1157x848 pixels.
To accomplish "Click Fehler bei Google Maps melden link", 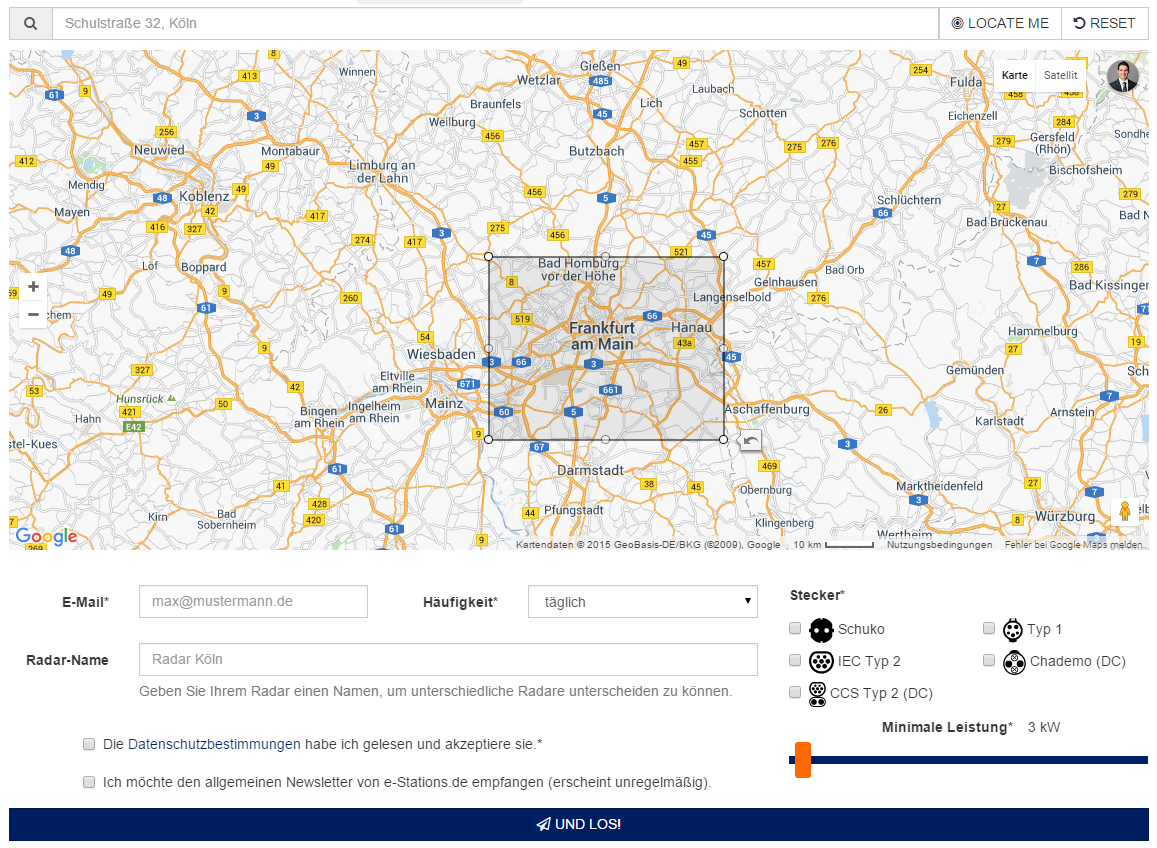I will (x=1074, y=545).
